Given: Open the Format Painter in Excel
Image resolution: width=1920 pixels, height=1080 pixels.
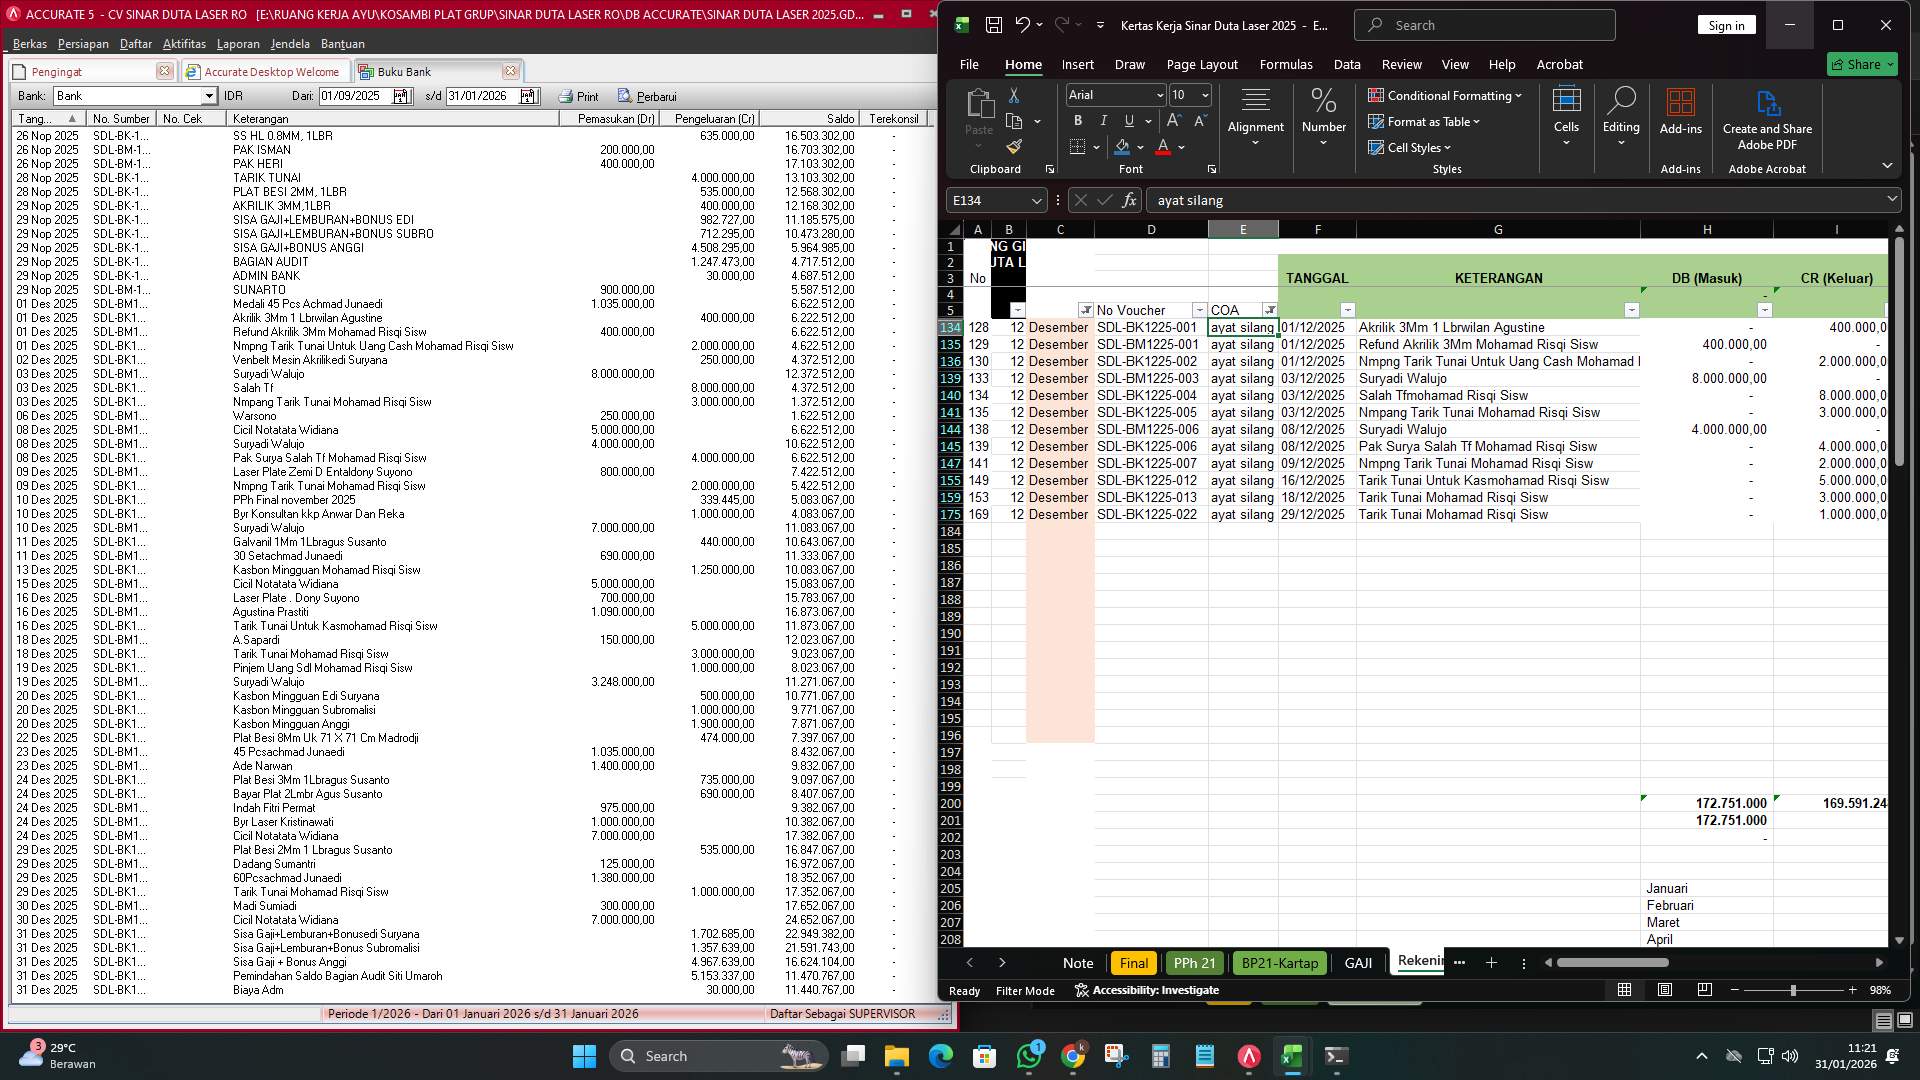Looking at the screenshot, I should [x=1014, y=146].
